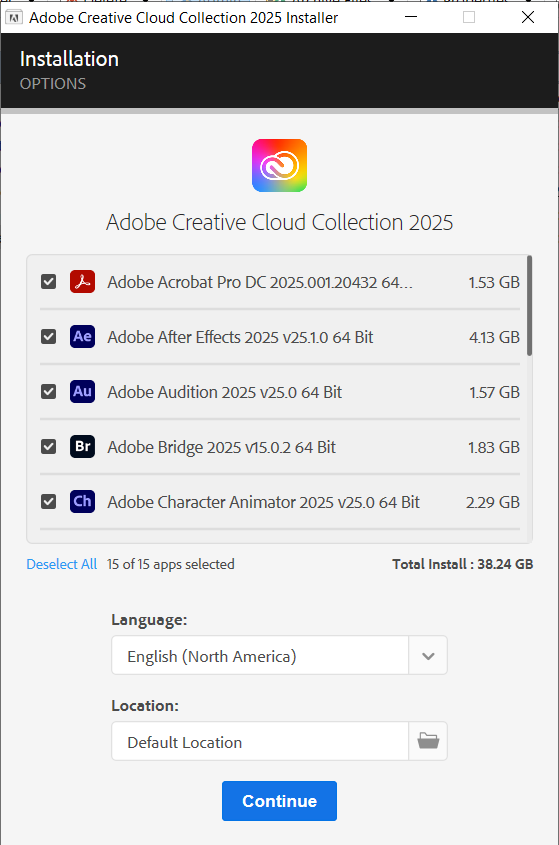Click the app list vertical scrollbar
559x845 pixels.
(529, 306)
